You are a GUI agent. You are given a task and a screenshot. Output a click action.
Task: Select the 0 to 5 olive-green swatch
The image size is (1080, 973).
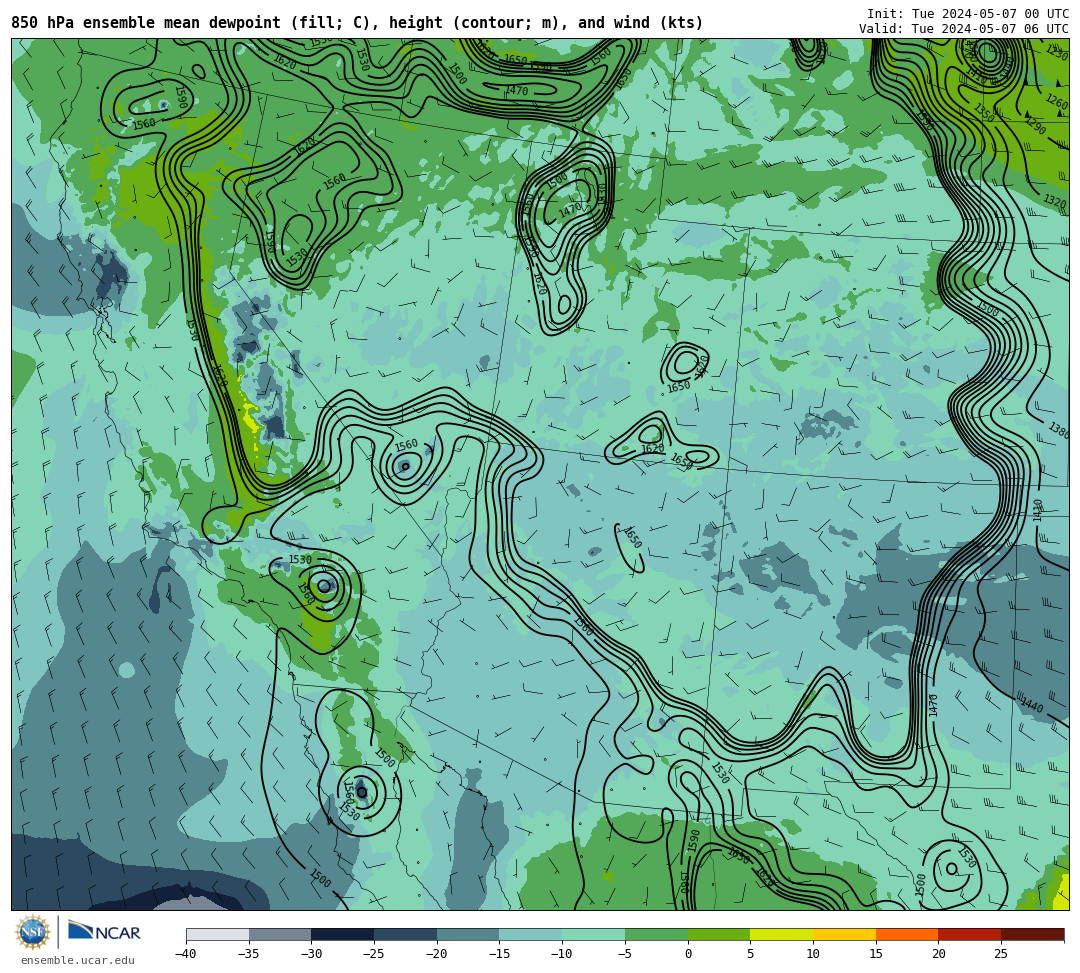pos(719,934)
